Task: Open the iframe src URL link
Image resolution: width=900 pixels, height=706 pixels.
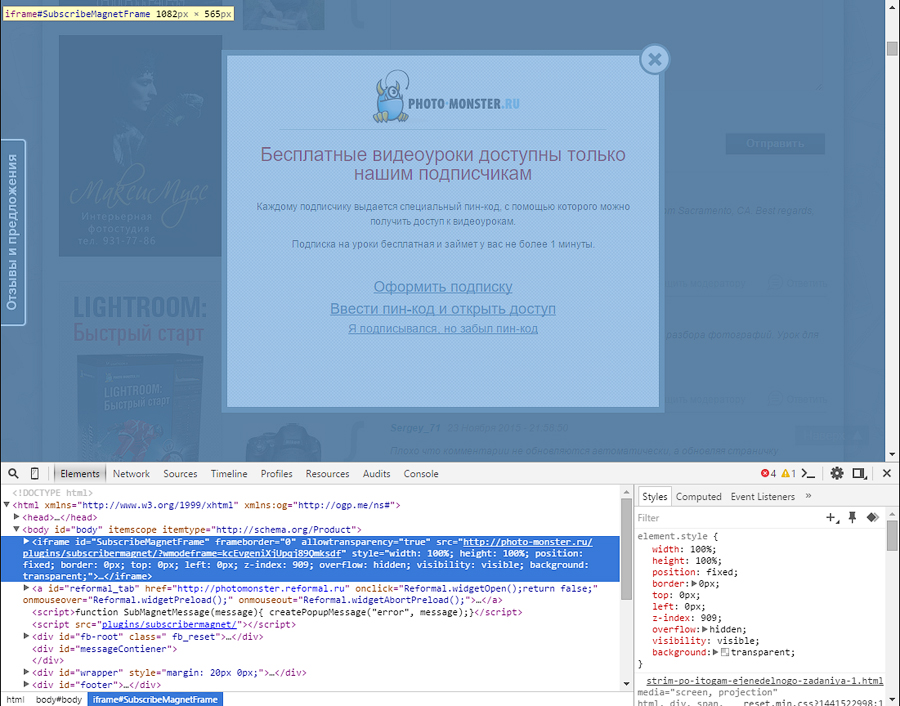Action: pos(308,548)
